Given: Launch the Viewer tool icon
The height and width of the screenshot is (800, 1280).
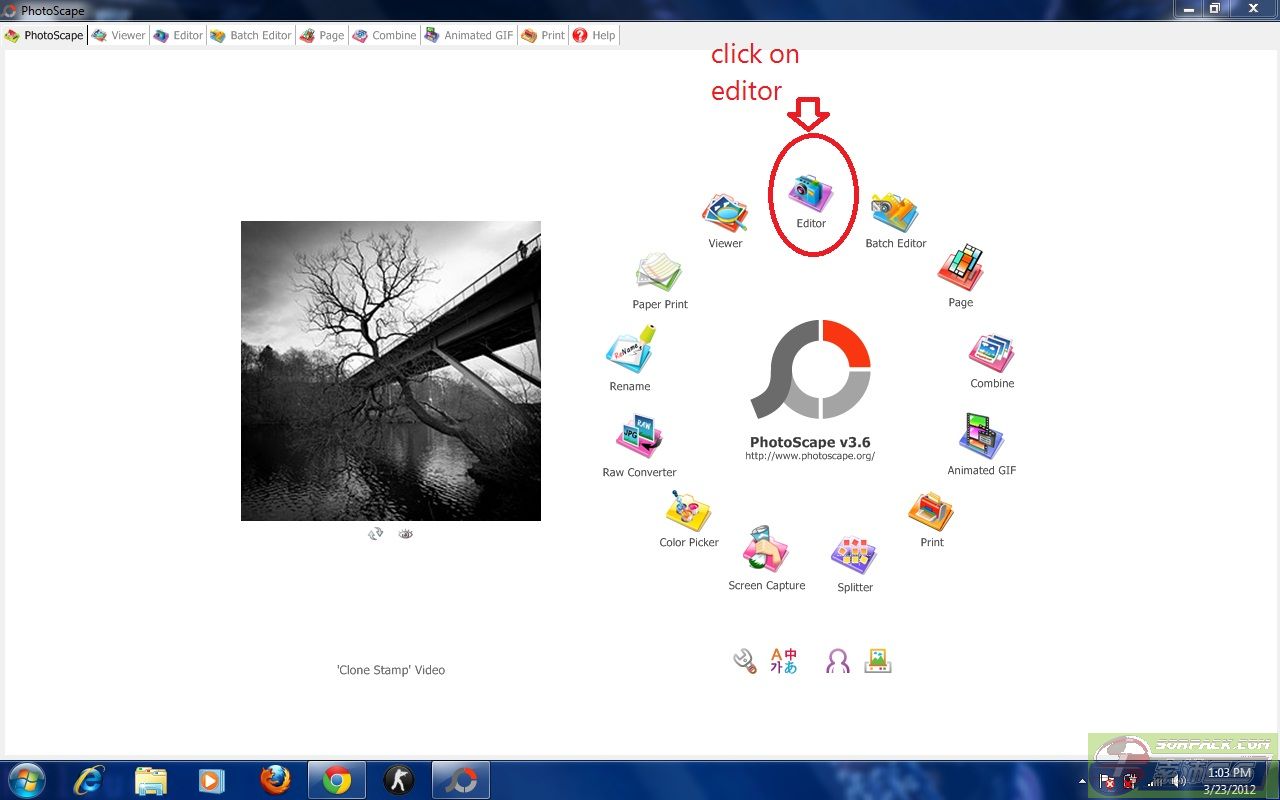Looking at the screenshot, I should [725, 214].
